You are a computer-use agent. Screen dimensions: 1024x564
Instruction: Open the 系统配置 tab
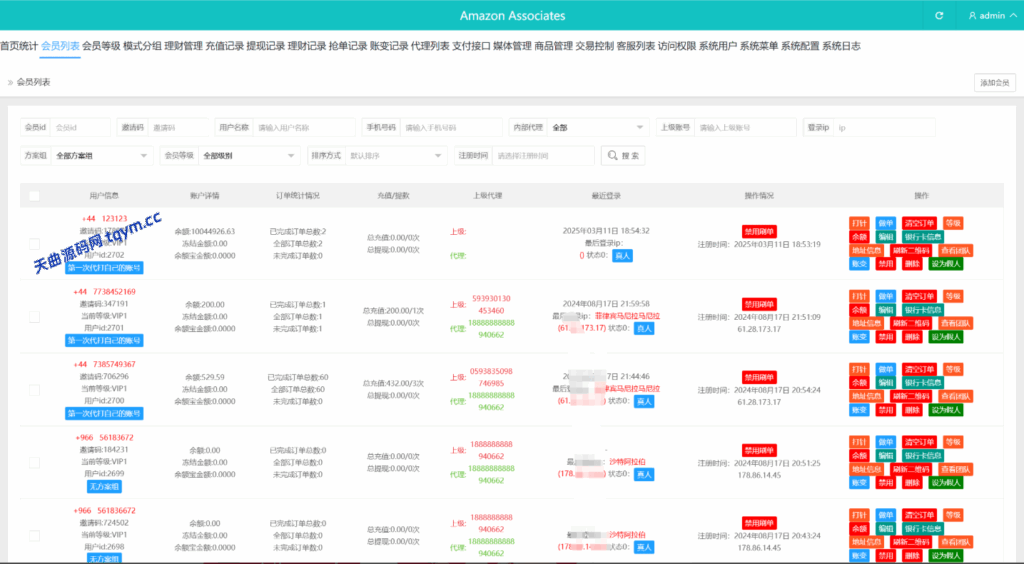pyautogui.click(x=800, y=46)
